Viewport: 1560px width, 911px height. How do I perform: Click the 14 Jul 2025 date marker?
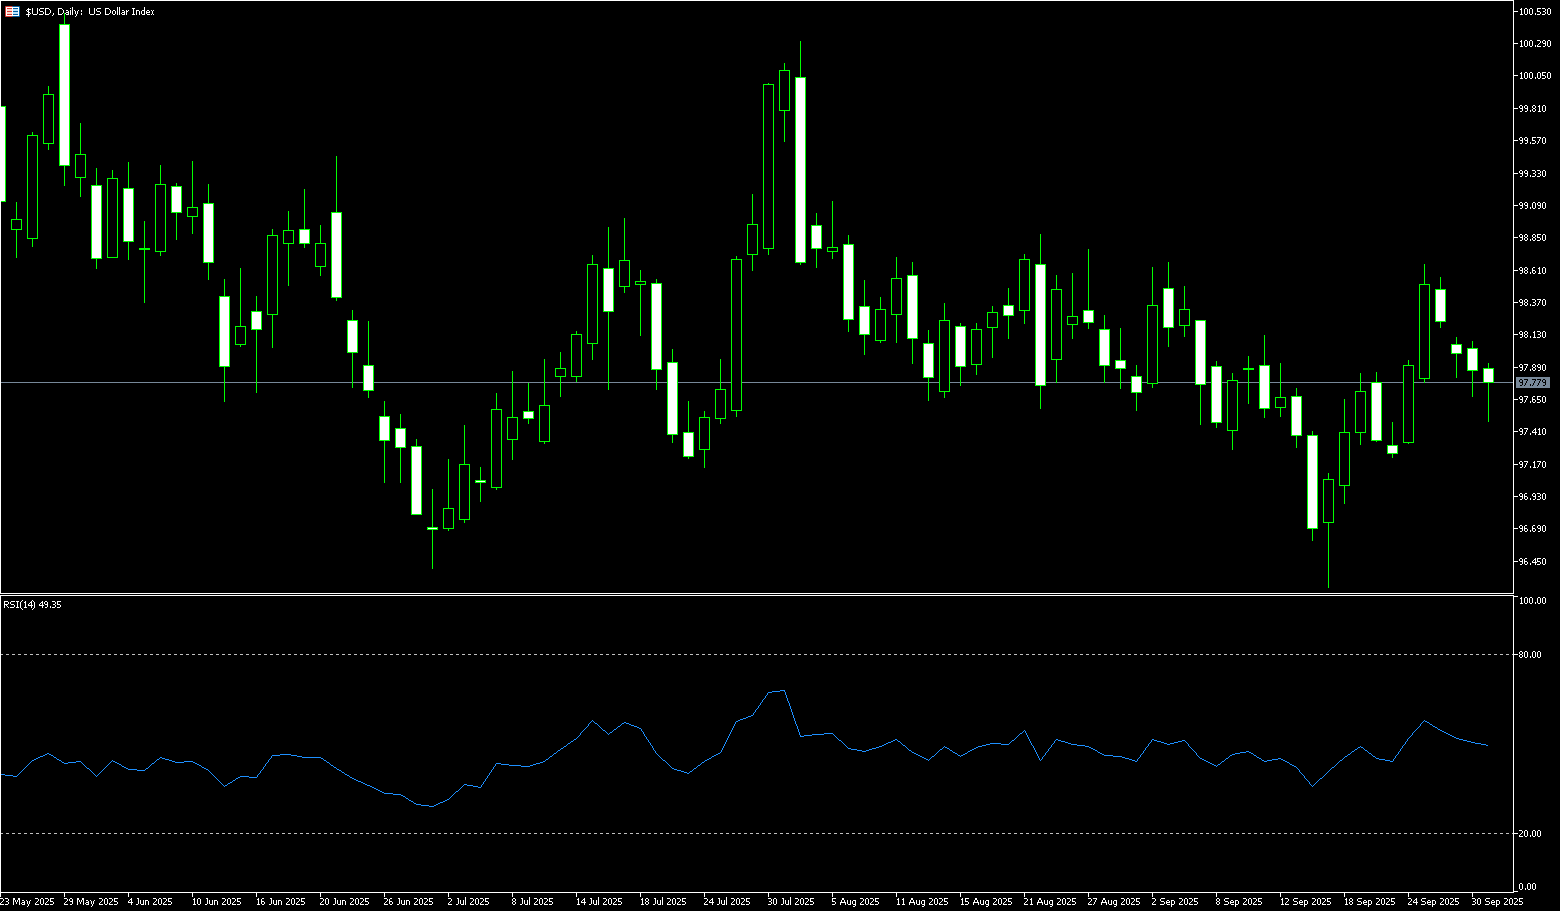pos(600,902)
